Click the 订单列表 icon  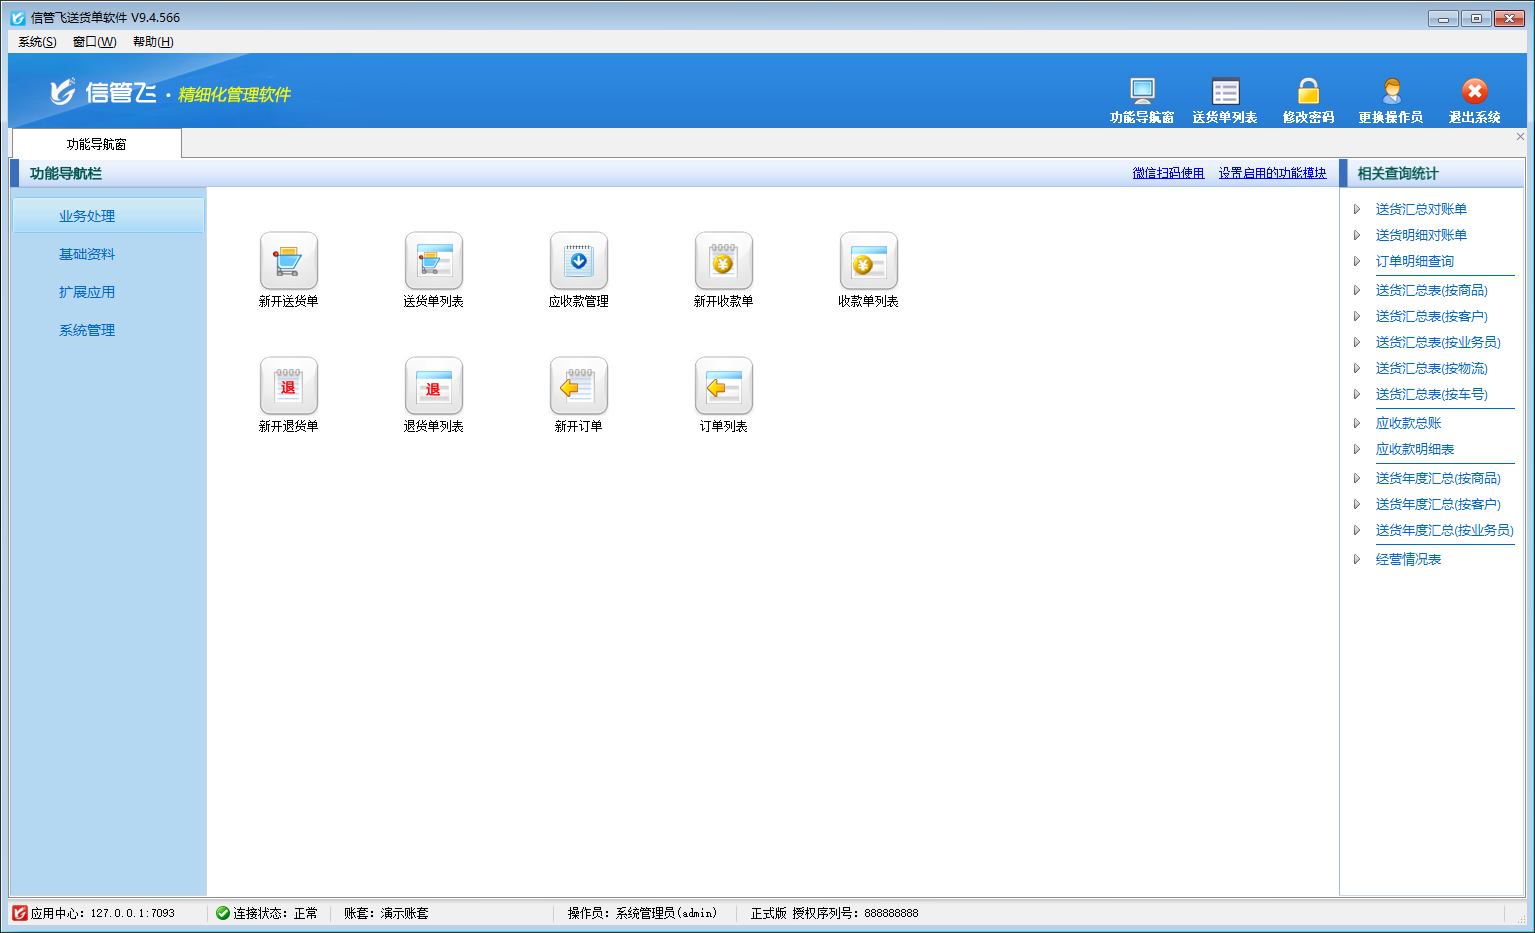tap(723, 386)
